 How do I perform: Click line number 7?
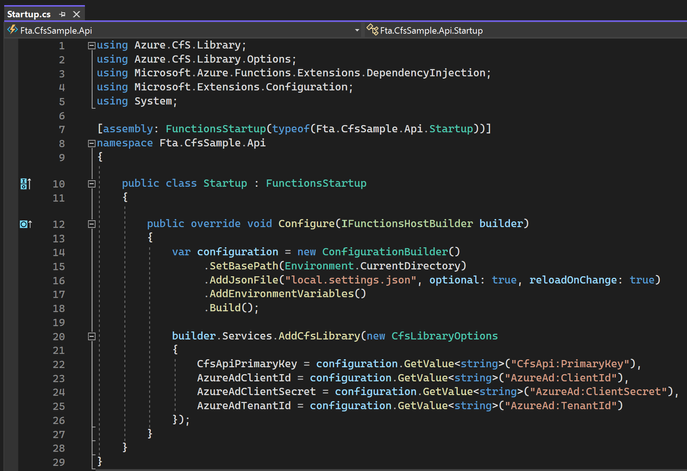[62, 129]
